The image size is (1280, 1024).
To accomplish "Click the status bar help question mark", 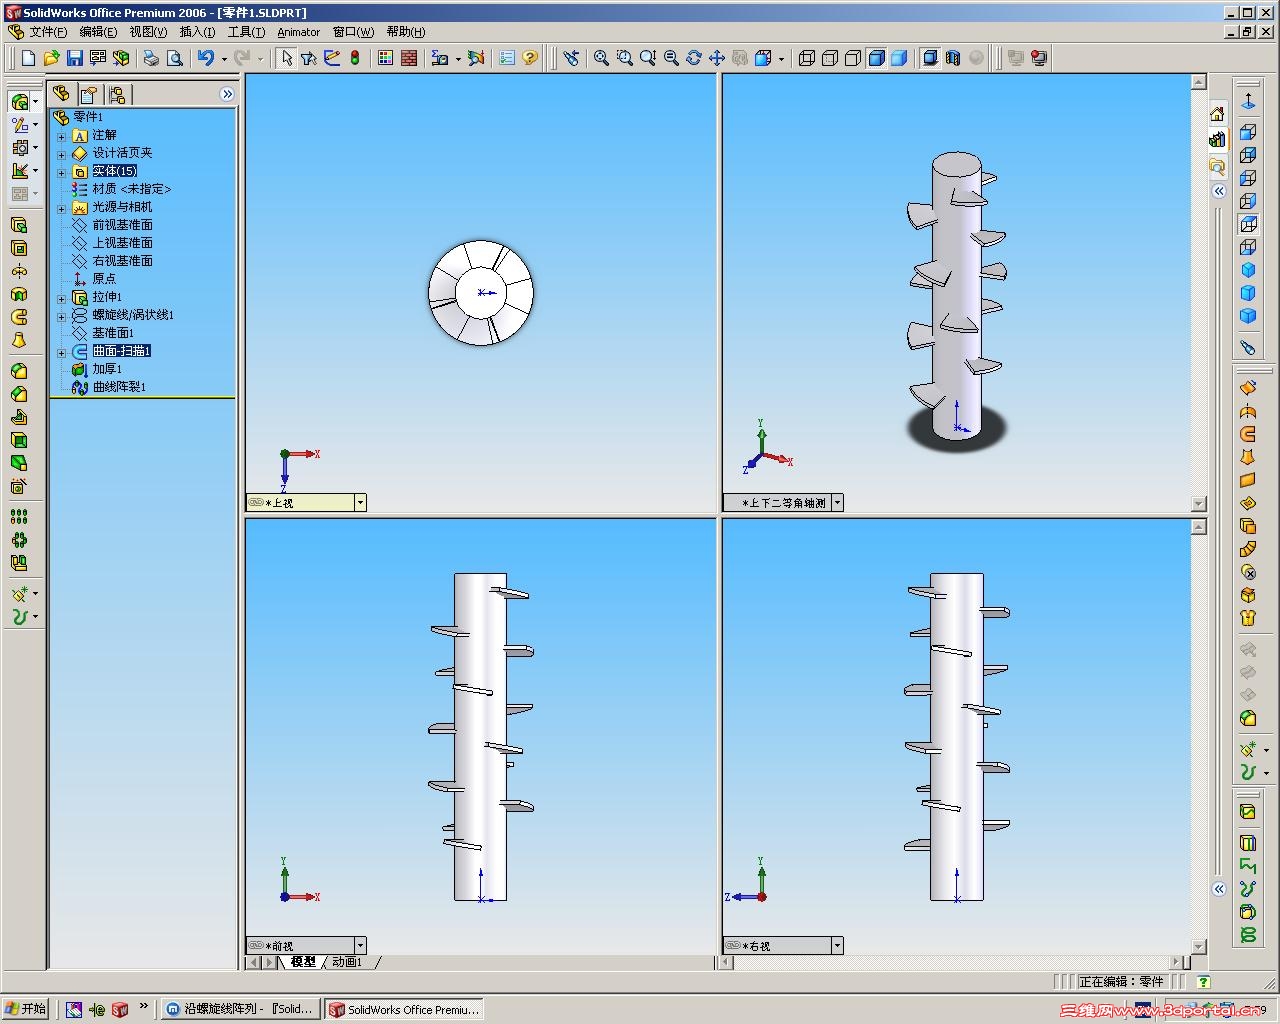I will pyautogui.click(x=1203, y=982).
